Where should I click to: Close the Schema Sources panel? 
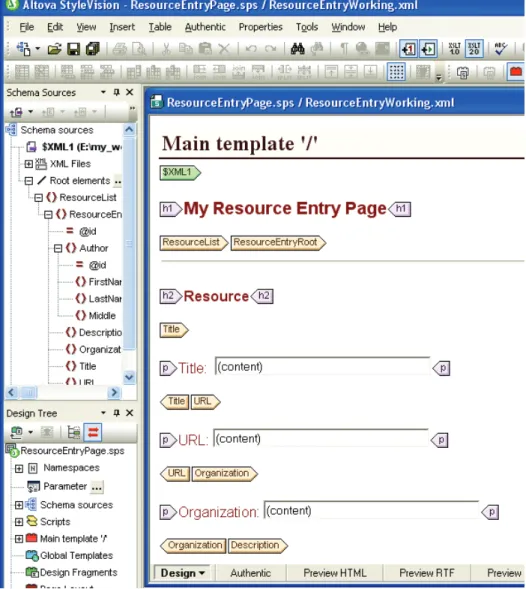click(130, 92)
